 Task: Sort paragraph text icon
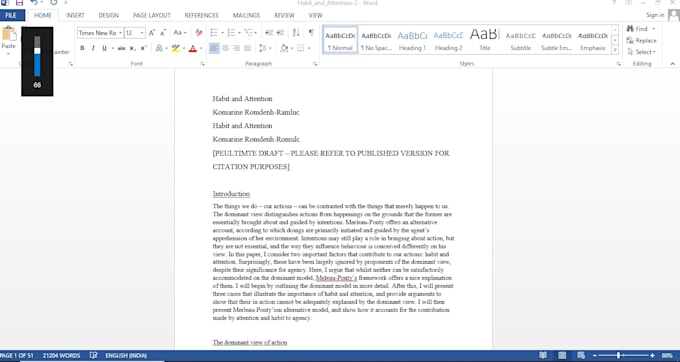click(296, 33)
